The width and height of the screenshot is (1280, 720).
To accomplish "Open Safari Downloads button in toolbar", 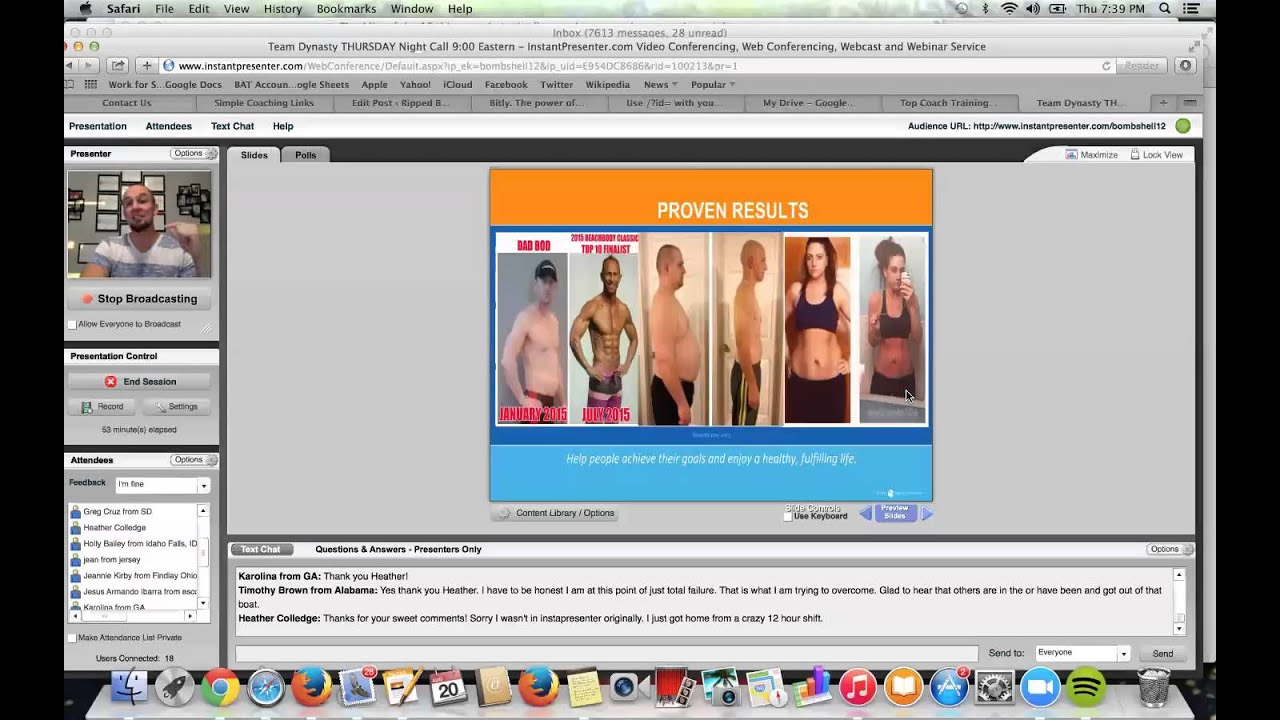I will [1185, 66].
